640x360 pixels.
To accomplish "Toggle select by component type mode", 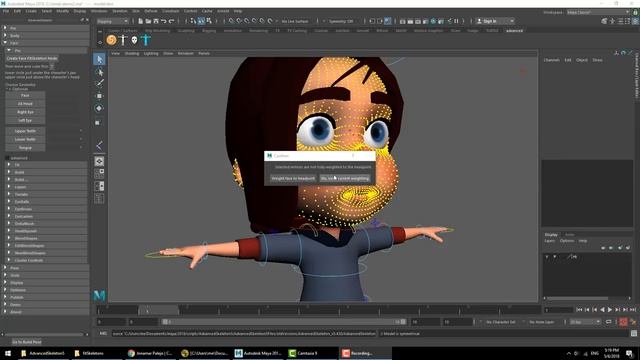I will pos(209,21).
